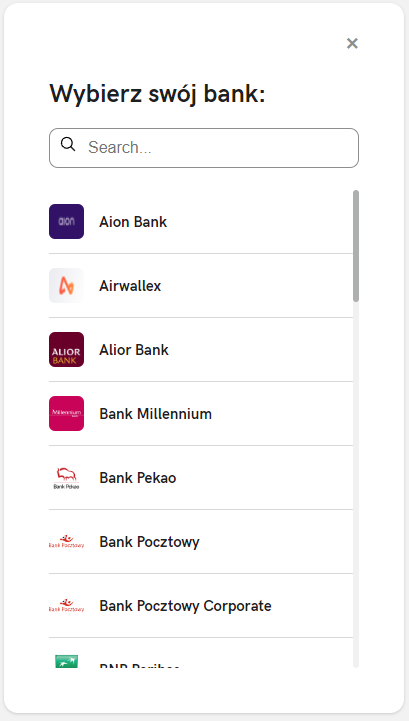Close the bank selection dialog
Image resolution: width=409 pixels, height=721 pixels.
click(x=352, y=43)
